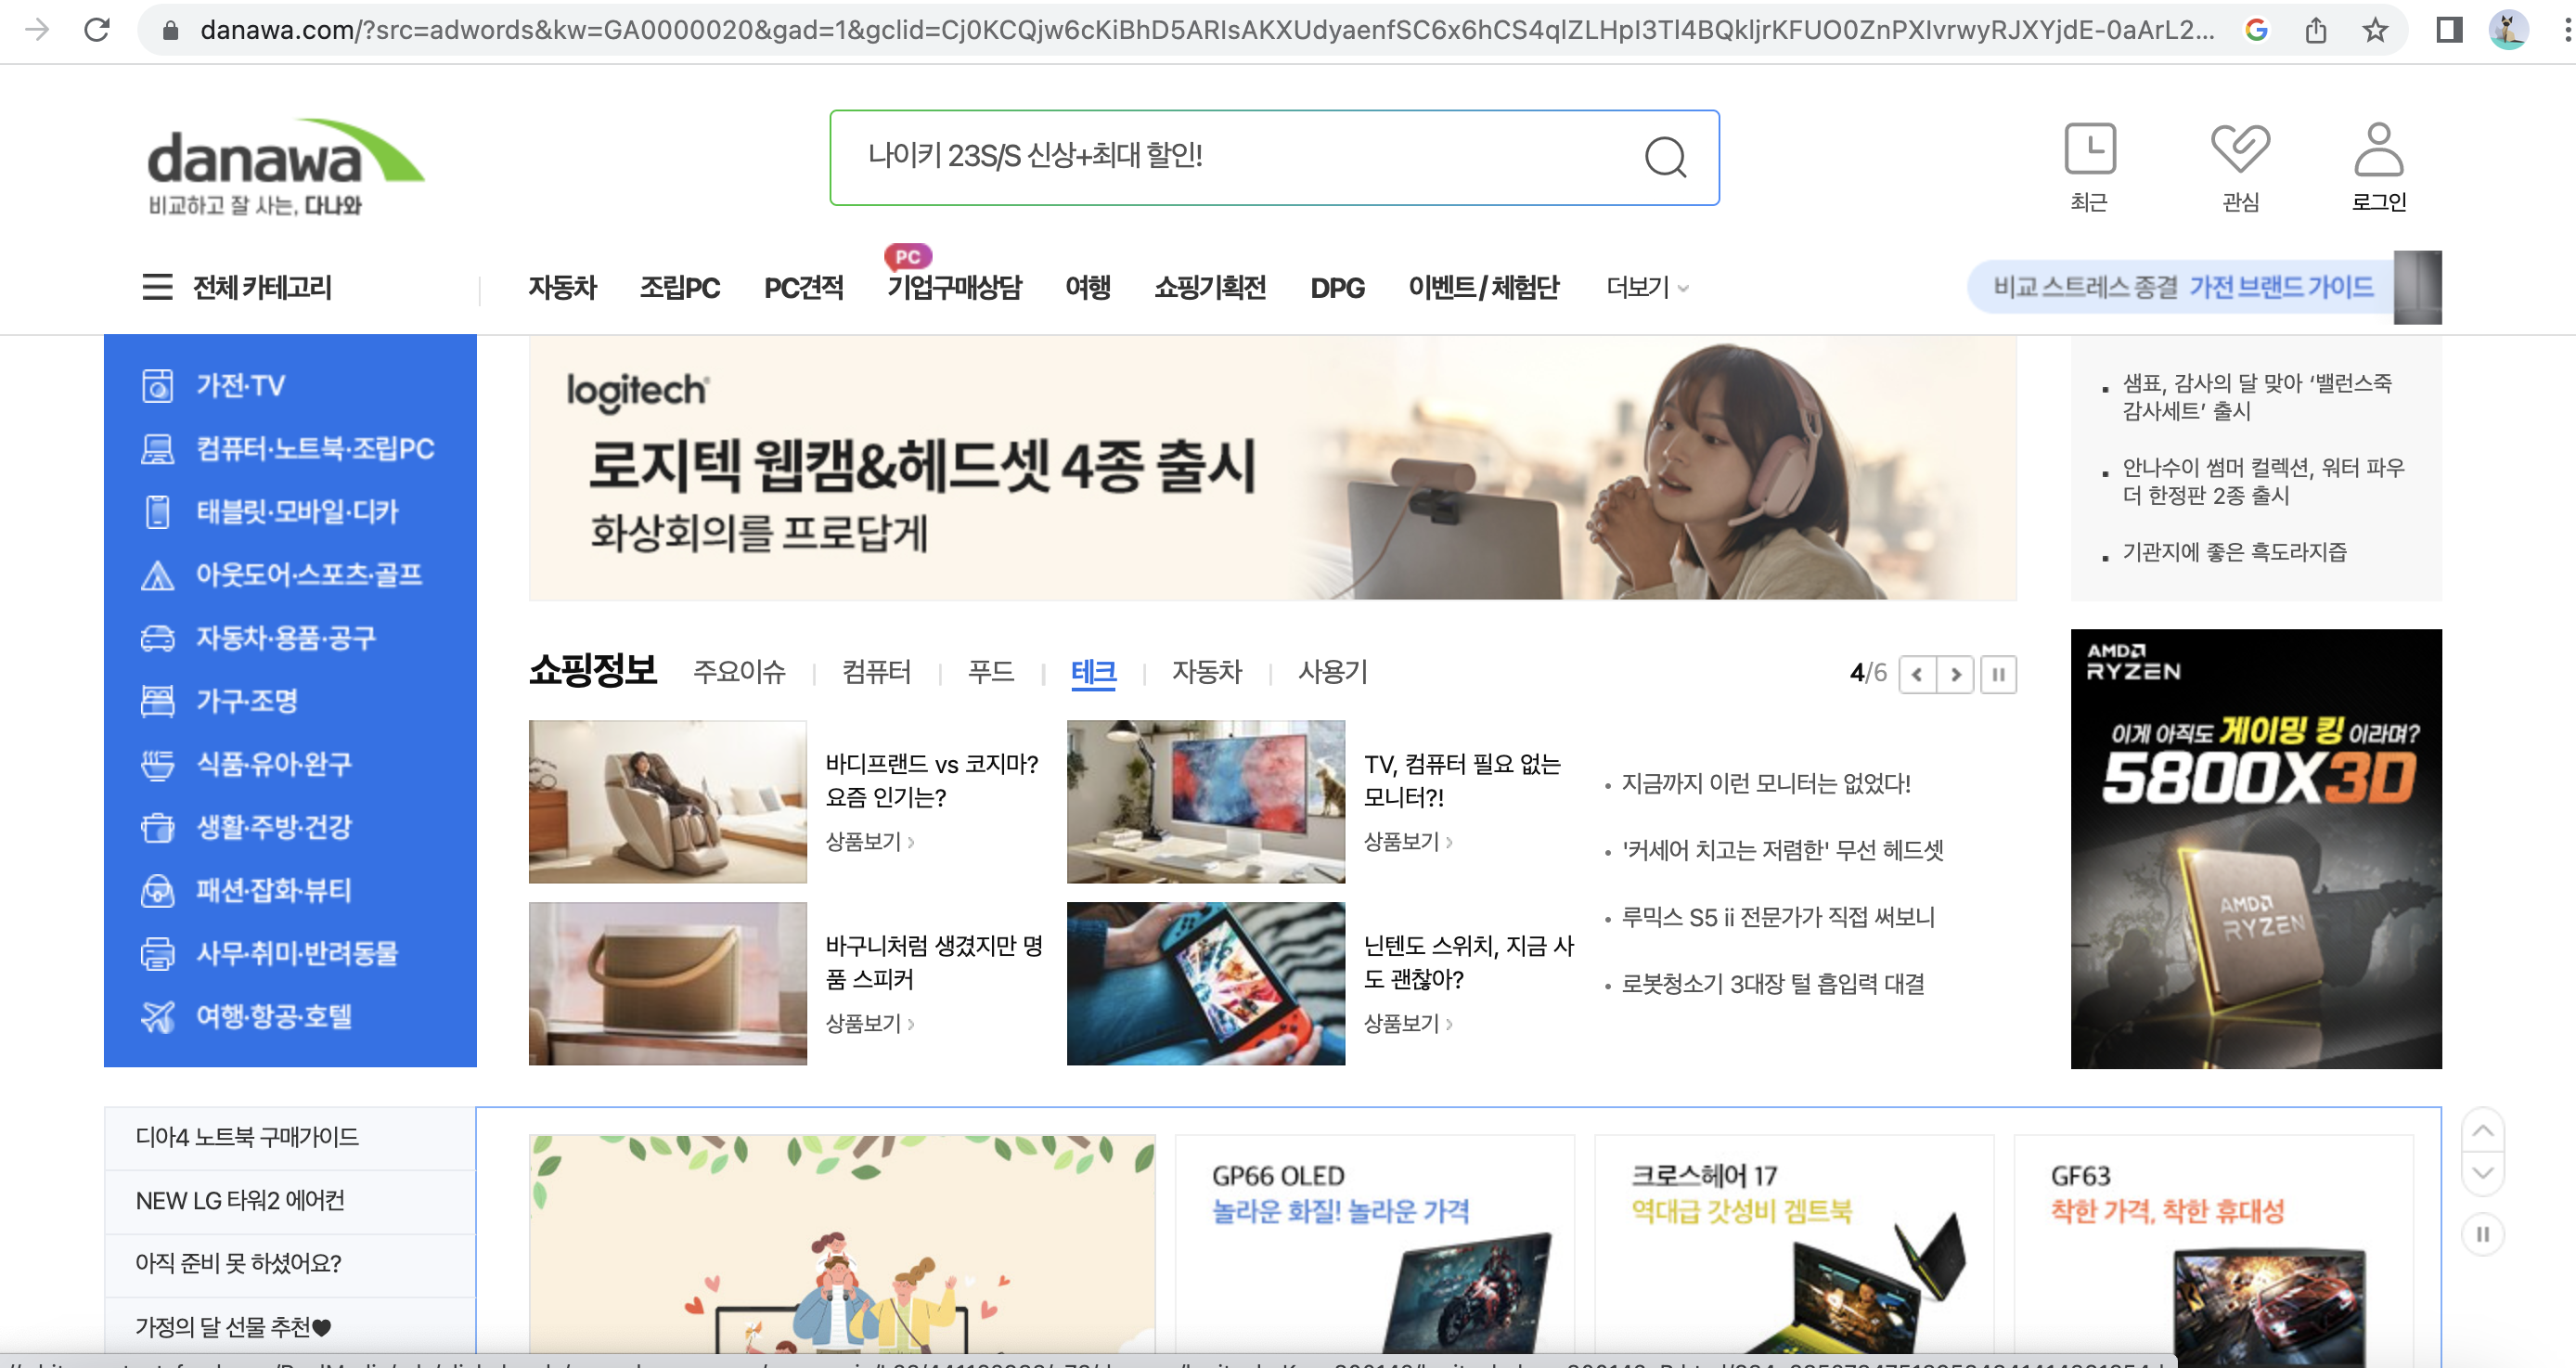Open the 디아4 노트북 구매가이드 link

tap(247, 1137)
